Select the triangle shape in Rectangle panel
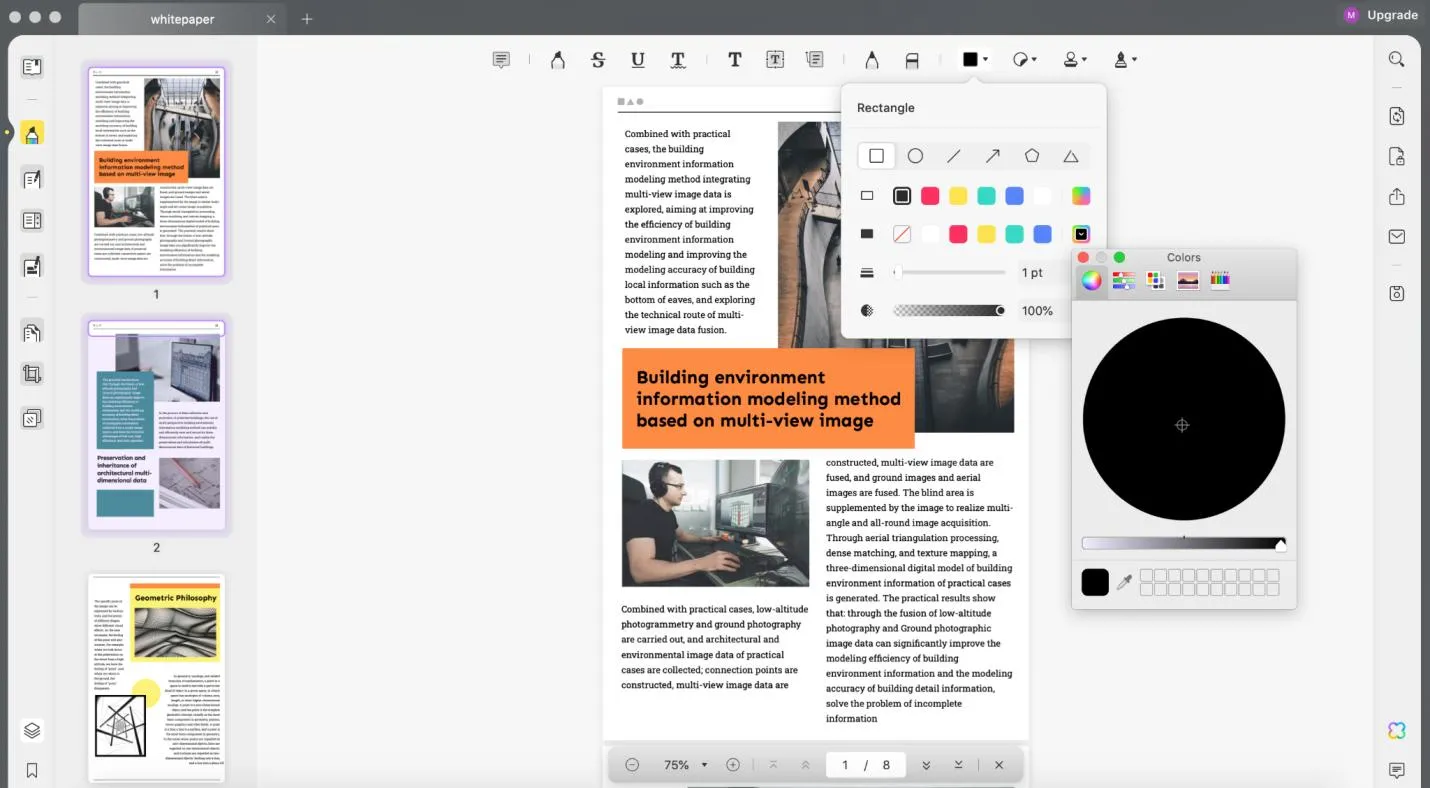This screenshot has width=1430, height=788. 1071,155
